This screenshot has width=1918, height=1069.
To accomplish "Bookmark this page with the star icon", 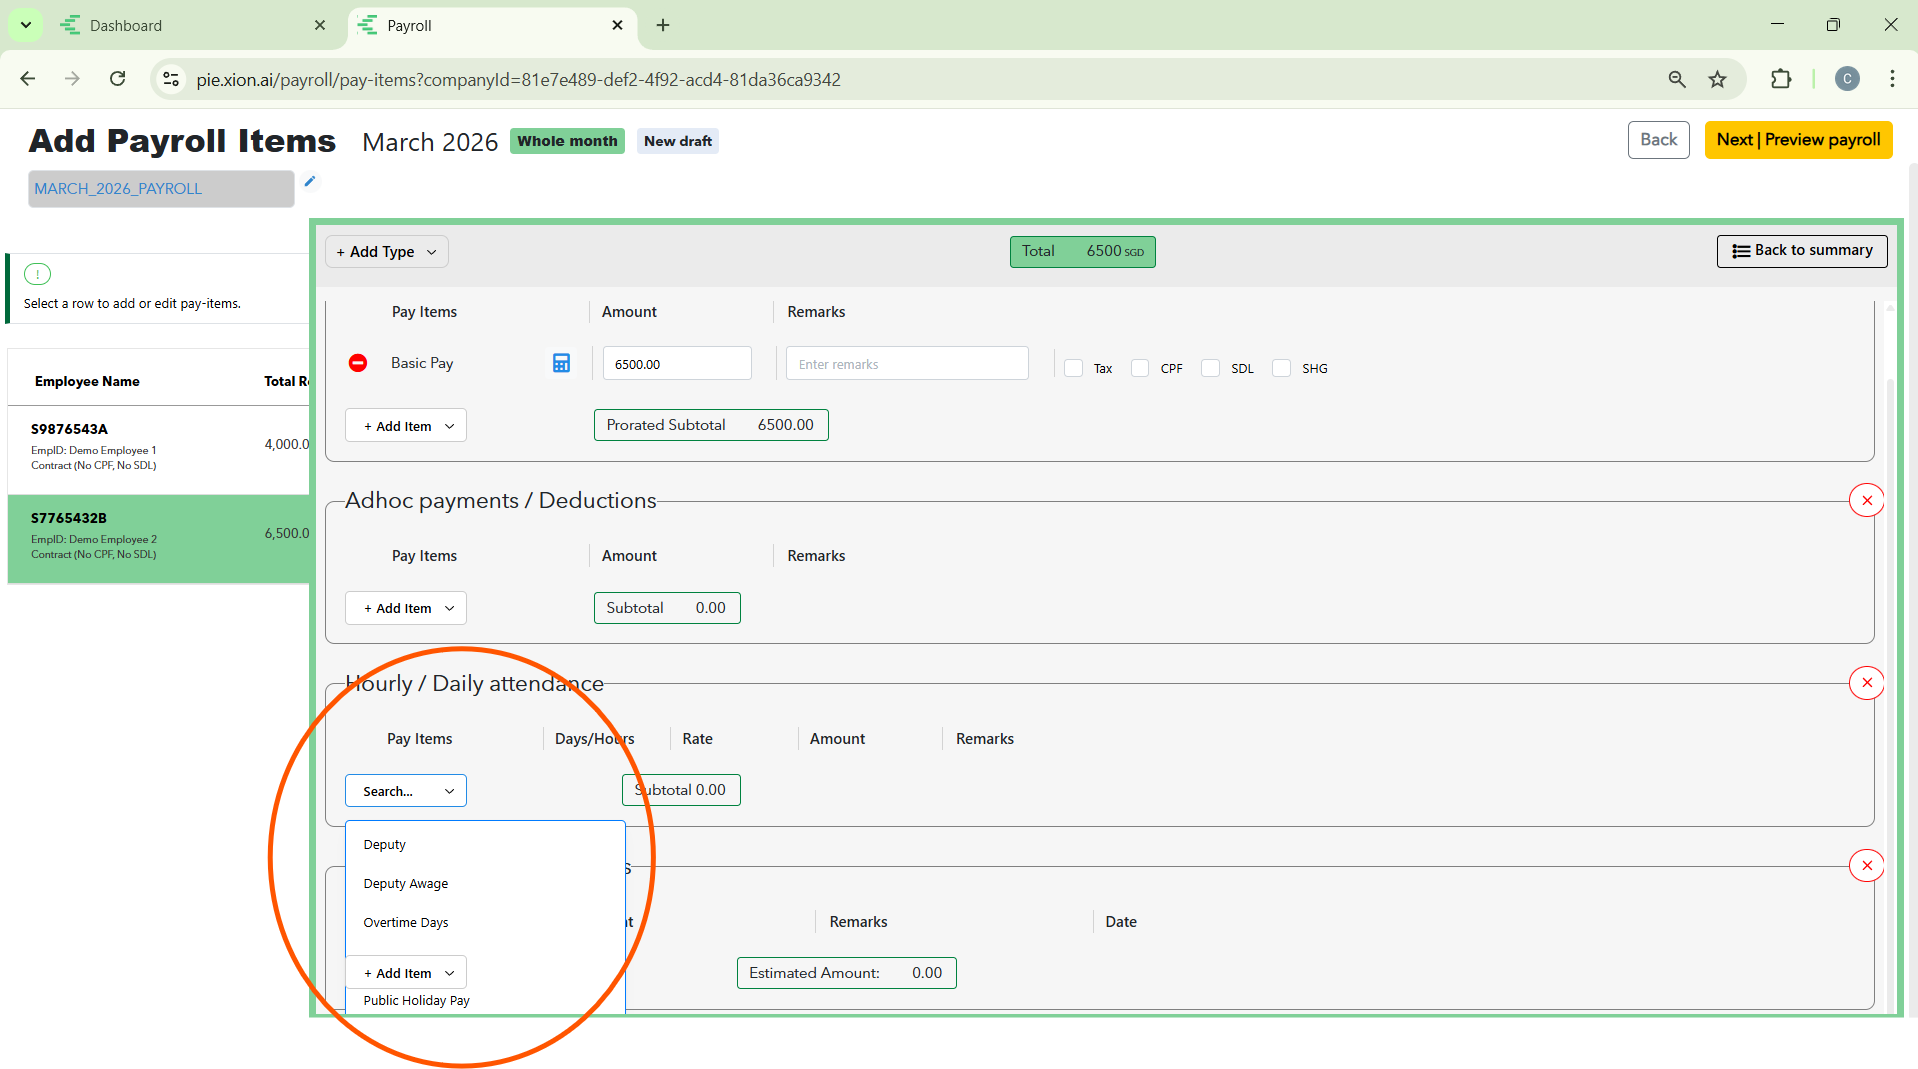I will pos(1717,79).
